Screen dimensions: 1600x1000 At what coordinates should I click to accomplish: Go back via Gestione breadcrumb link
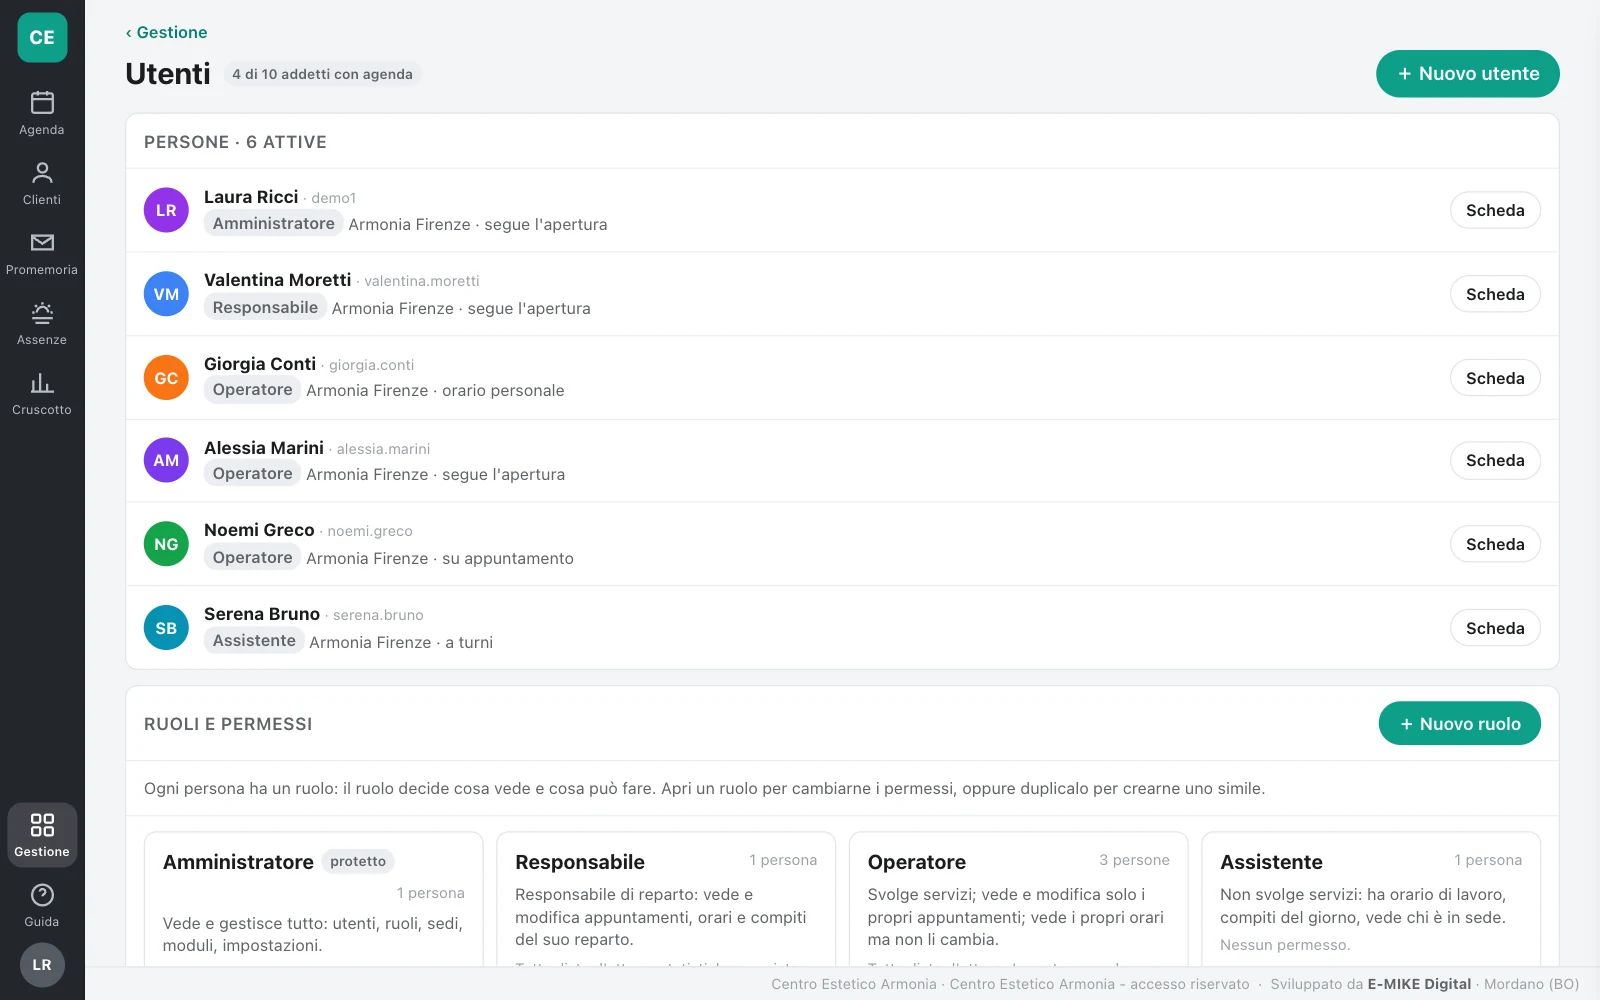click(166, 32)
